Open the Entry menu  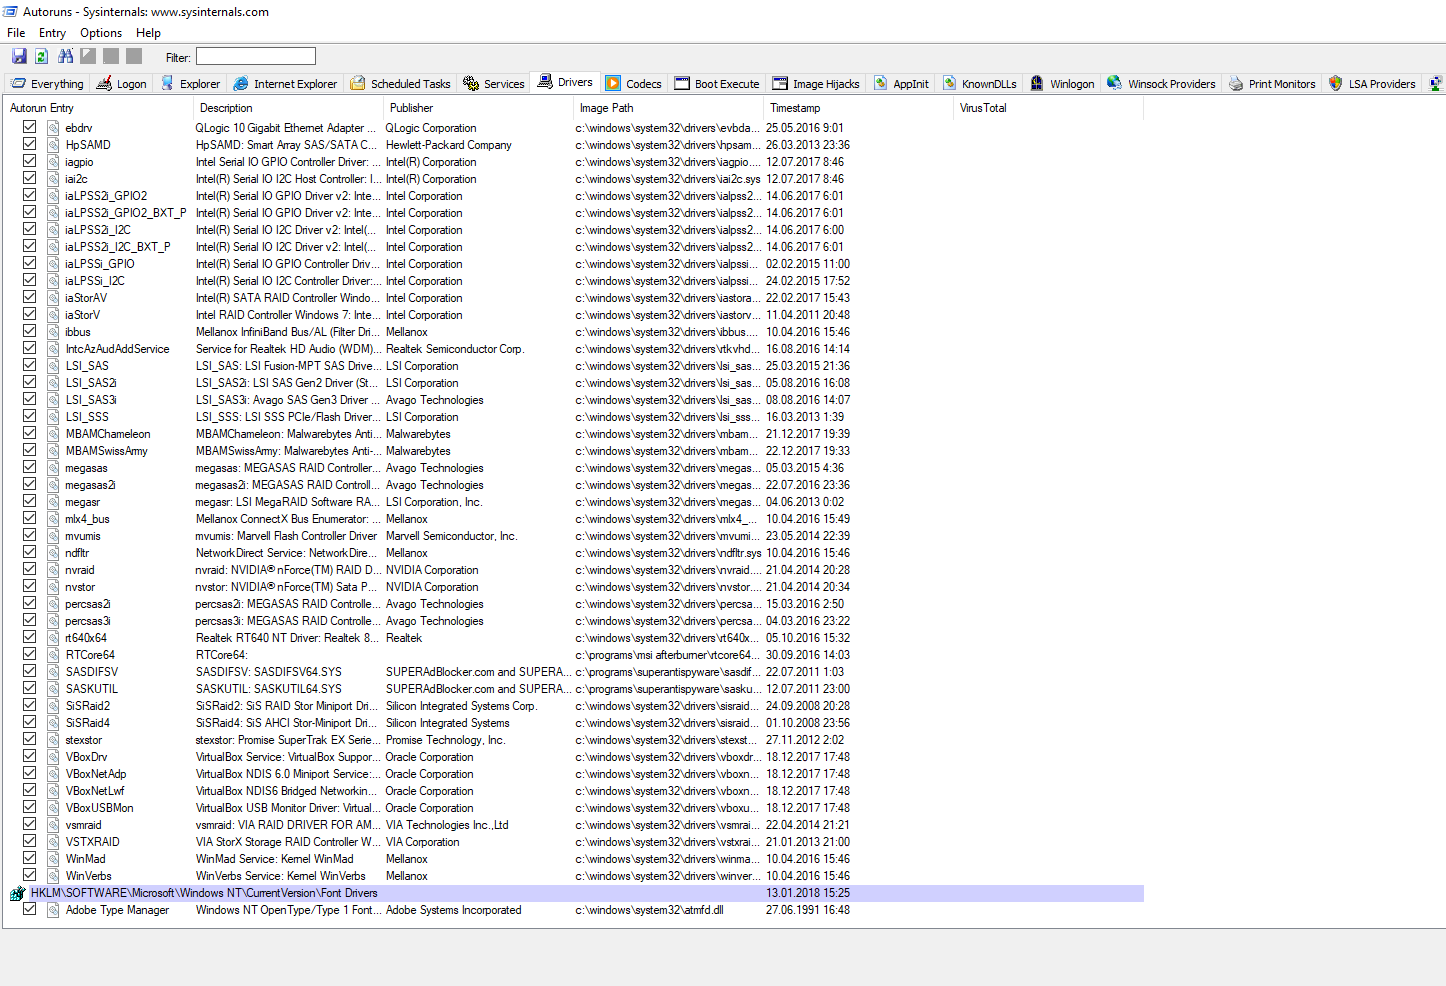[x=52, y=33]
